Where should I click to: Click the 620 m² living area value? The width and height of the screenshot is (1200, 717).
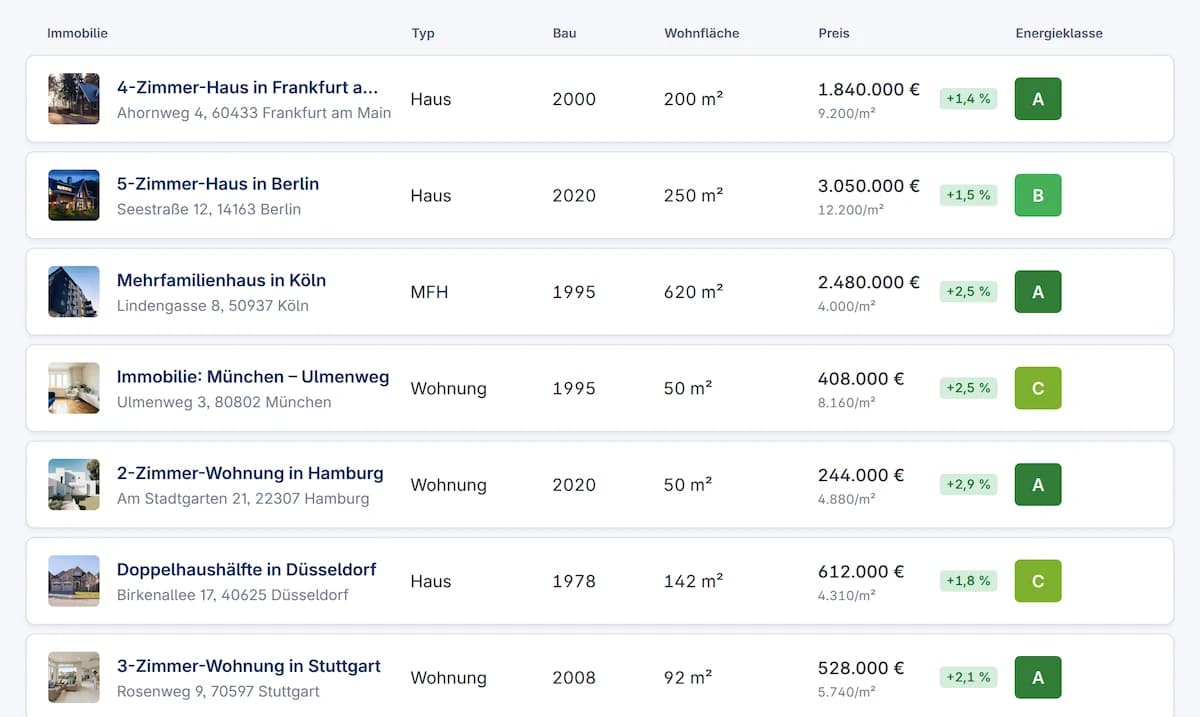(x=693, y=292)
